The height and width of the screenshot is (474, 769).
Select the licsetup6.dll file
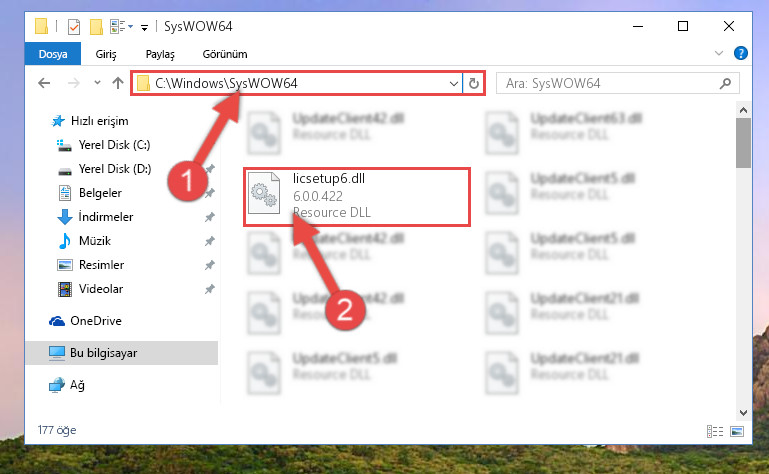tap(357, 196)
